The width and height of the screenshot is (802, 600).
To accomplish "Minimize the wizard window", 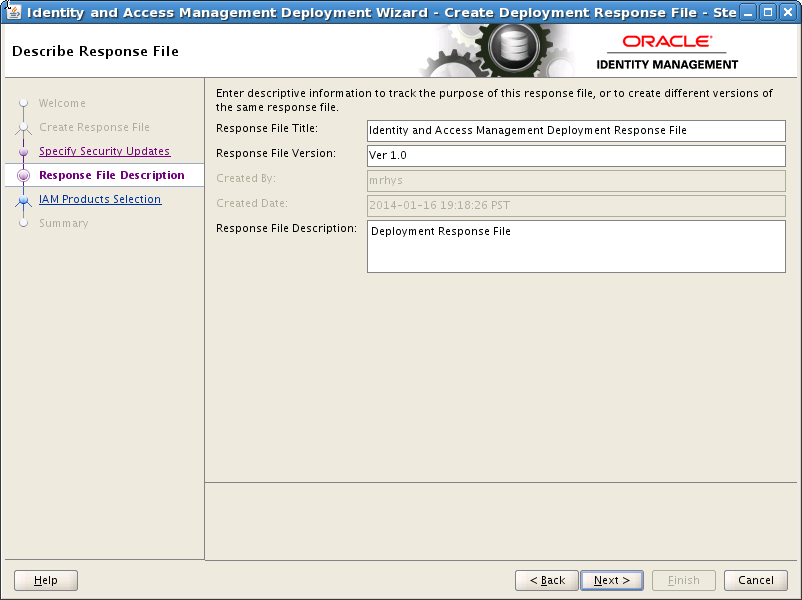I will click(x=748, y=12).
